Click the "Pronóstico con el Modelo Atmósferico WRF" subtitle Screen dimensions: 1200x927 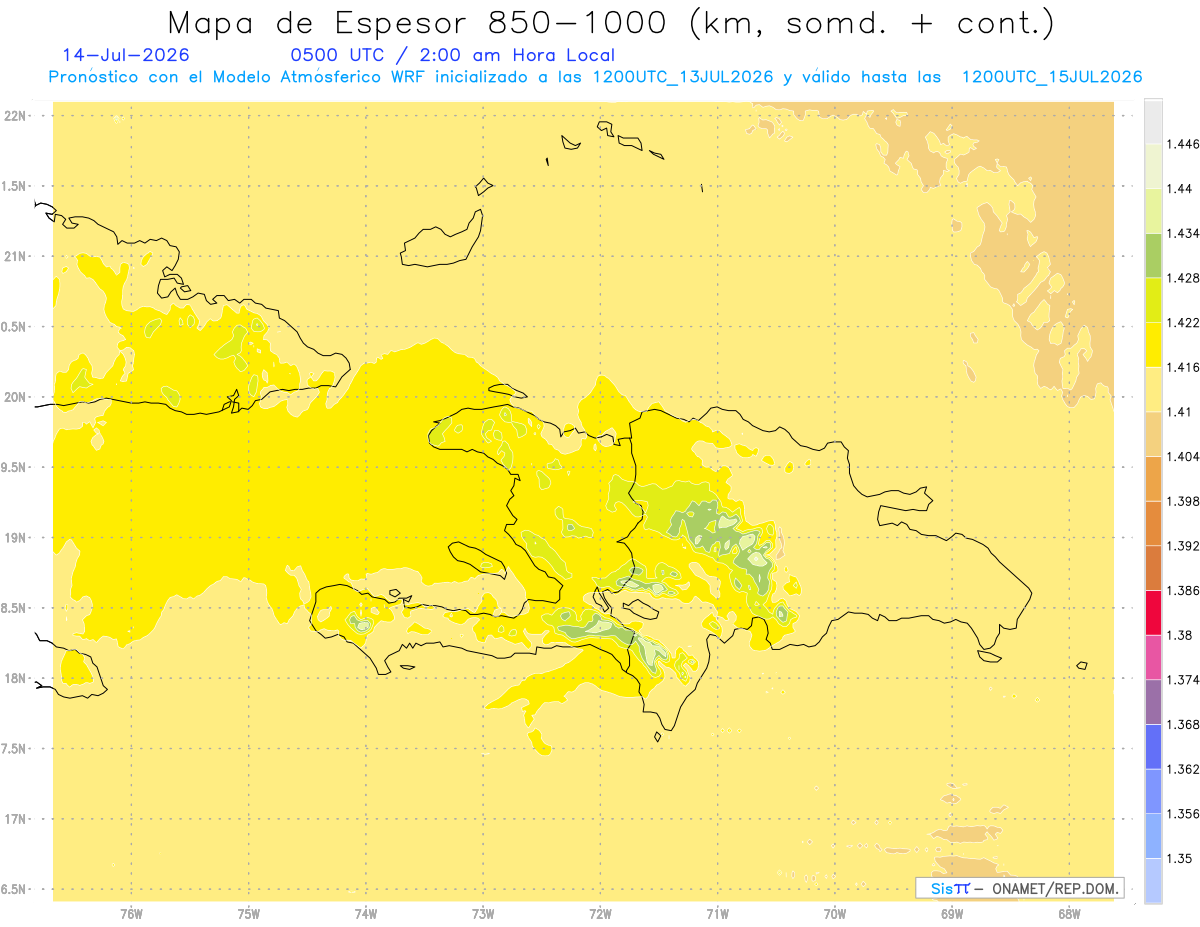pyautogui.click(x=229, y=77)
